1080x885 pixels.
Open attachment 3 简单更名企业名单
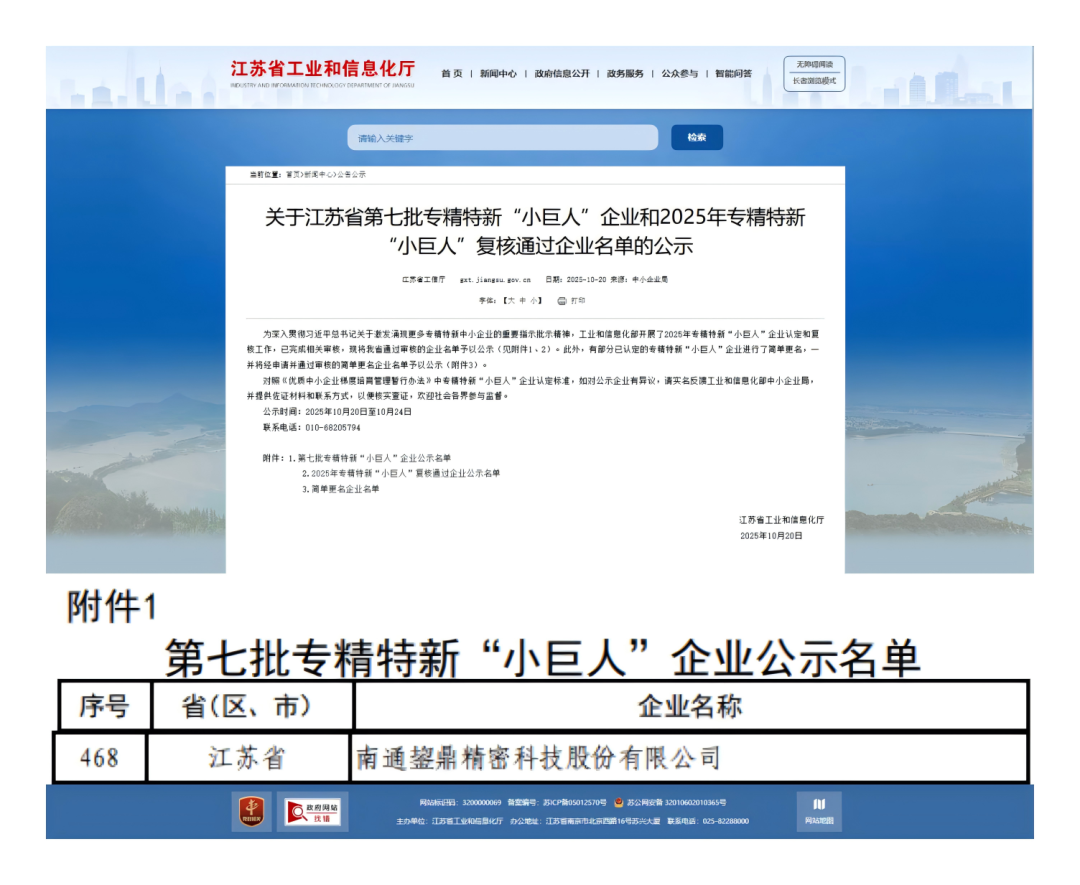pos(340,489)
